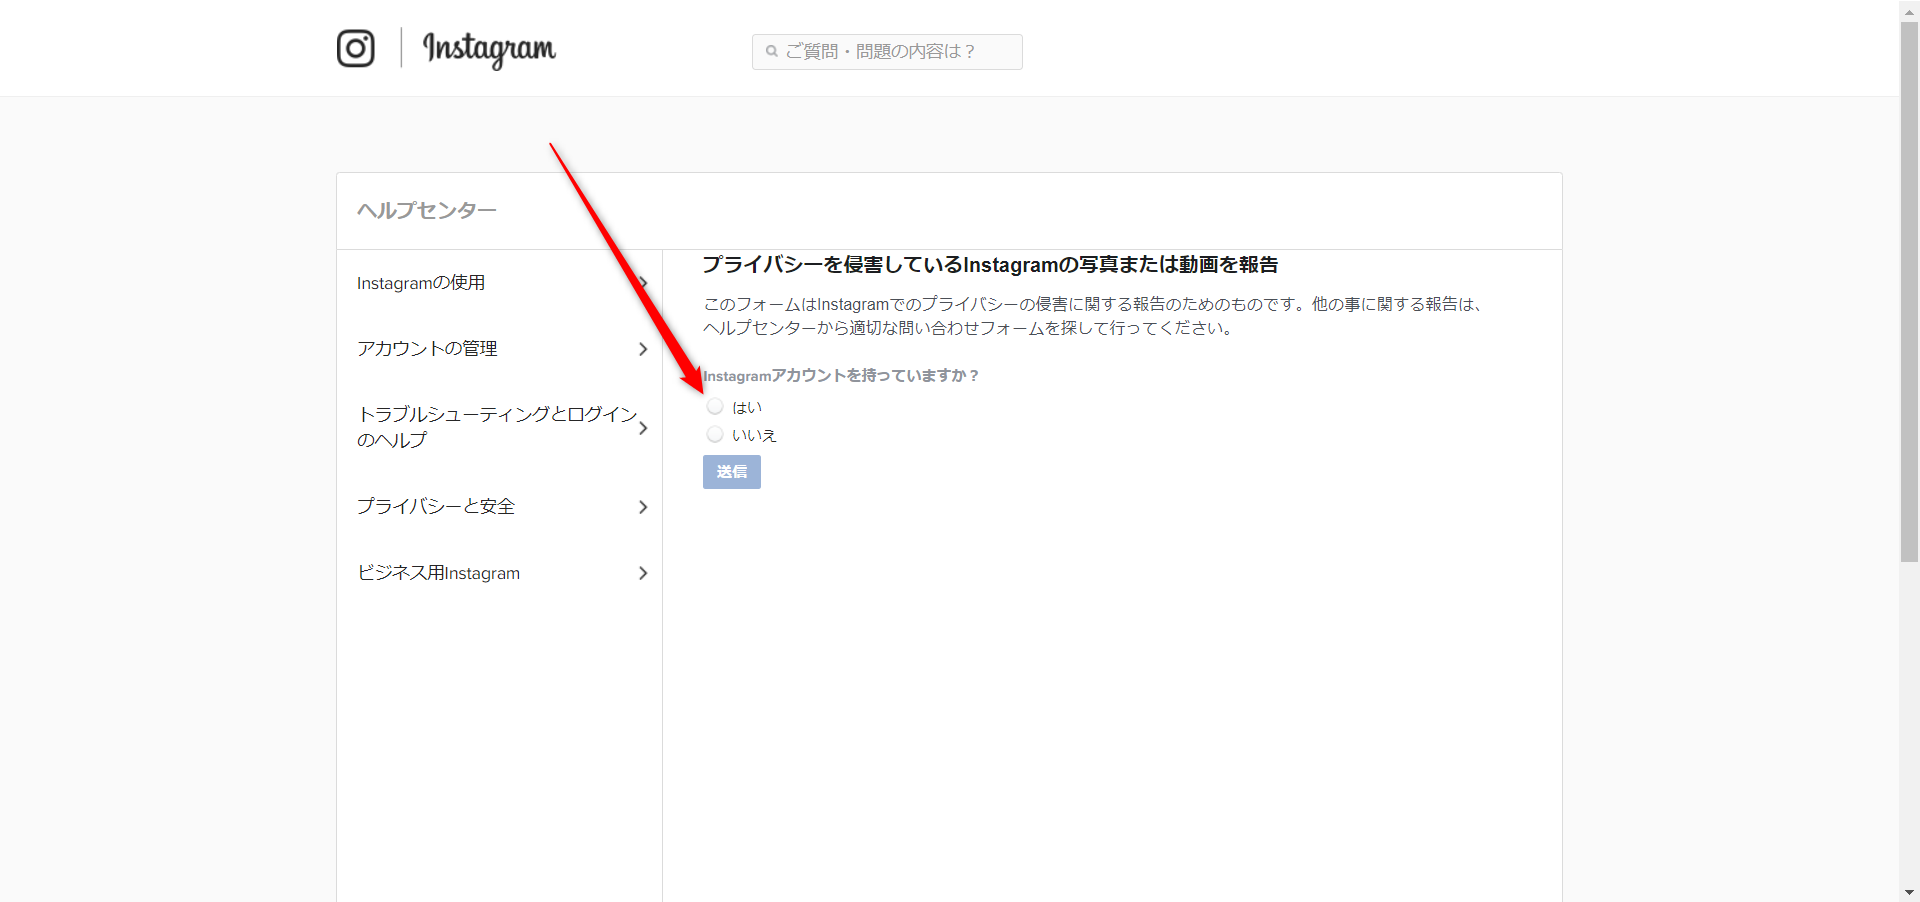The image size is (1920, 902).
Task: Expand chevron beside プライバシーと安全
Action: point(643,507)
